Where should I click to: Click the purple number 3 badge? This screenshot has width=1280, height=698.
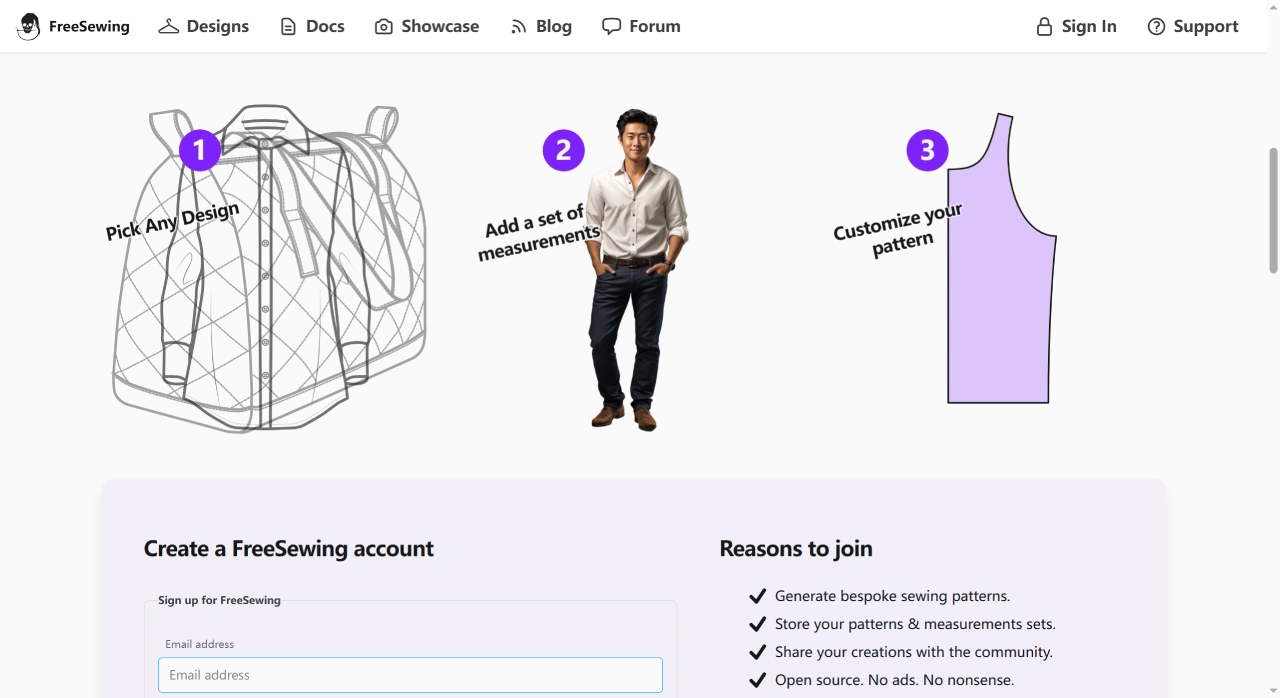pos(928,150)
